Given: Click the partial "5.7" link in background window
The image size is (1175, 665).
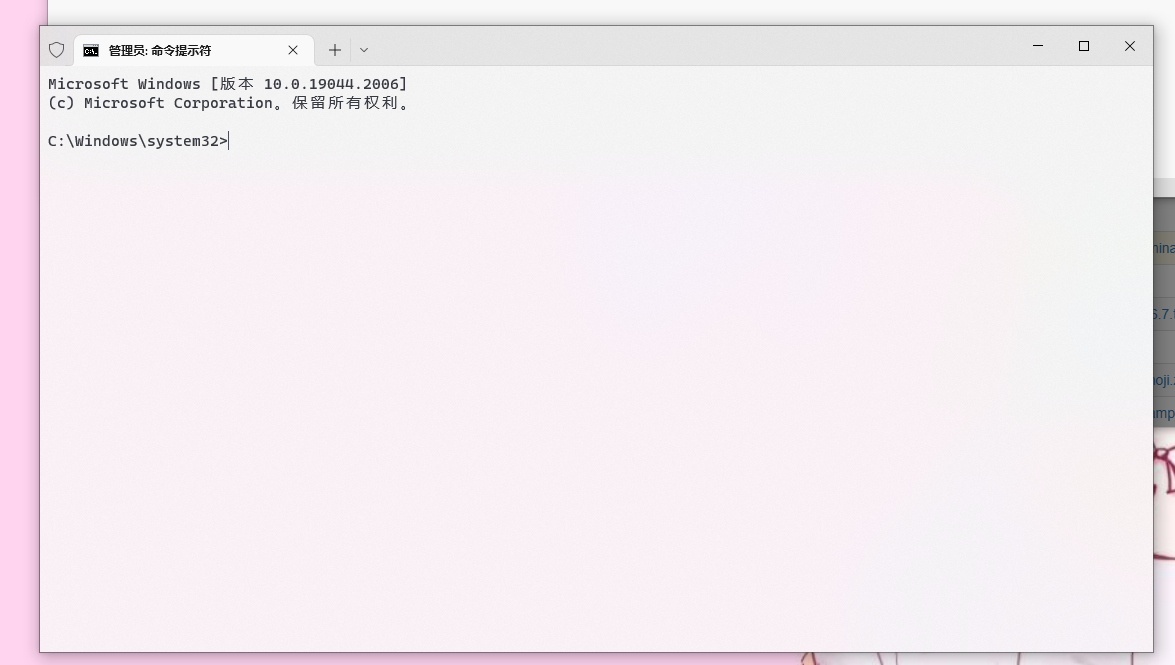Looking at the screenshot, I should click(1164, 314).
